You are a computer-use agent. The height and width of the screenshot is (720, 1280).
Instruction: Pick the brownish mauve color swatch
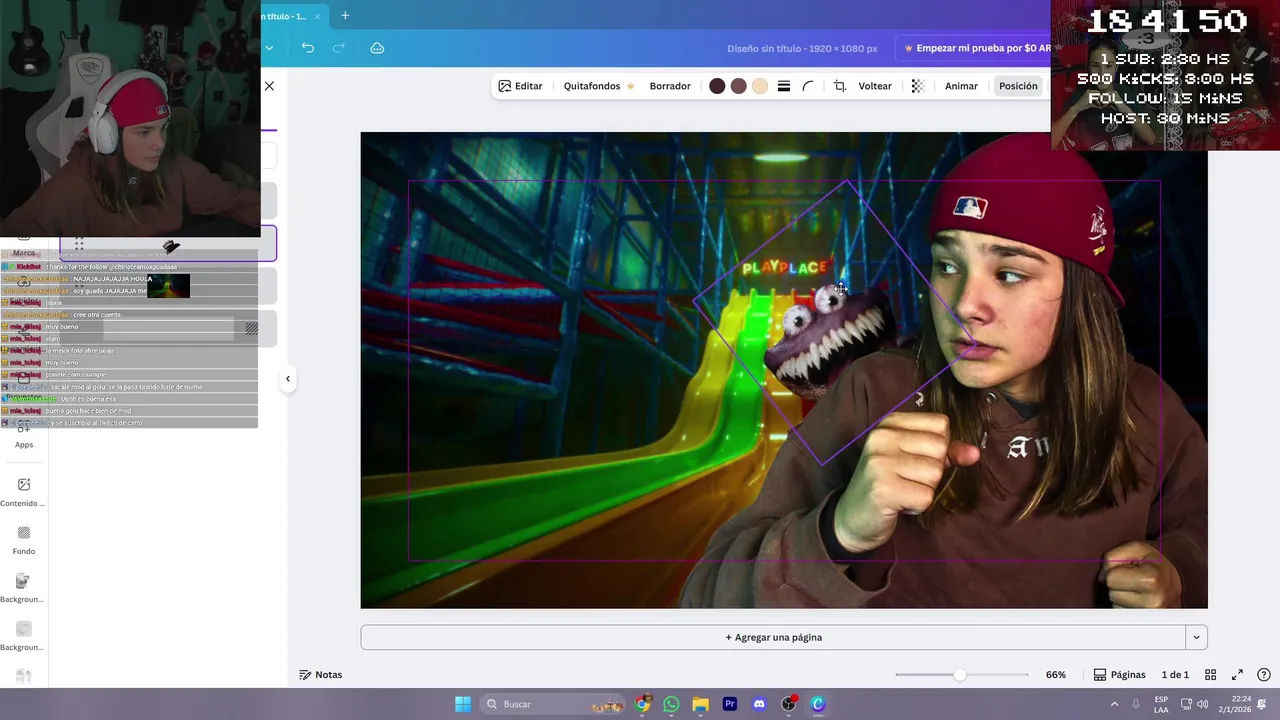pyautogui.click(x=738, y=86)
